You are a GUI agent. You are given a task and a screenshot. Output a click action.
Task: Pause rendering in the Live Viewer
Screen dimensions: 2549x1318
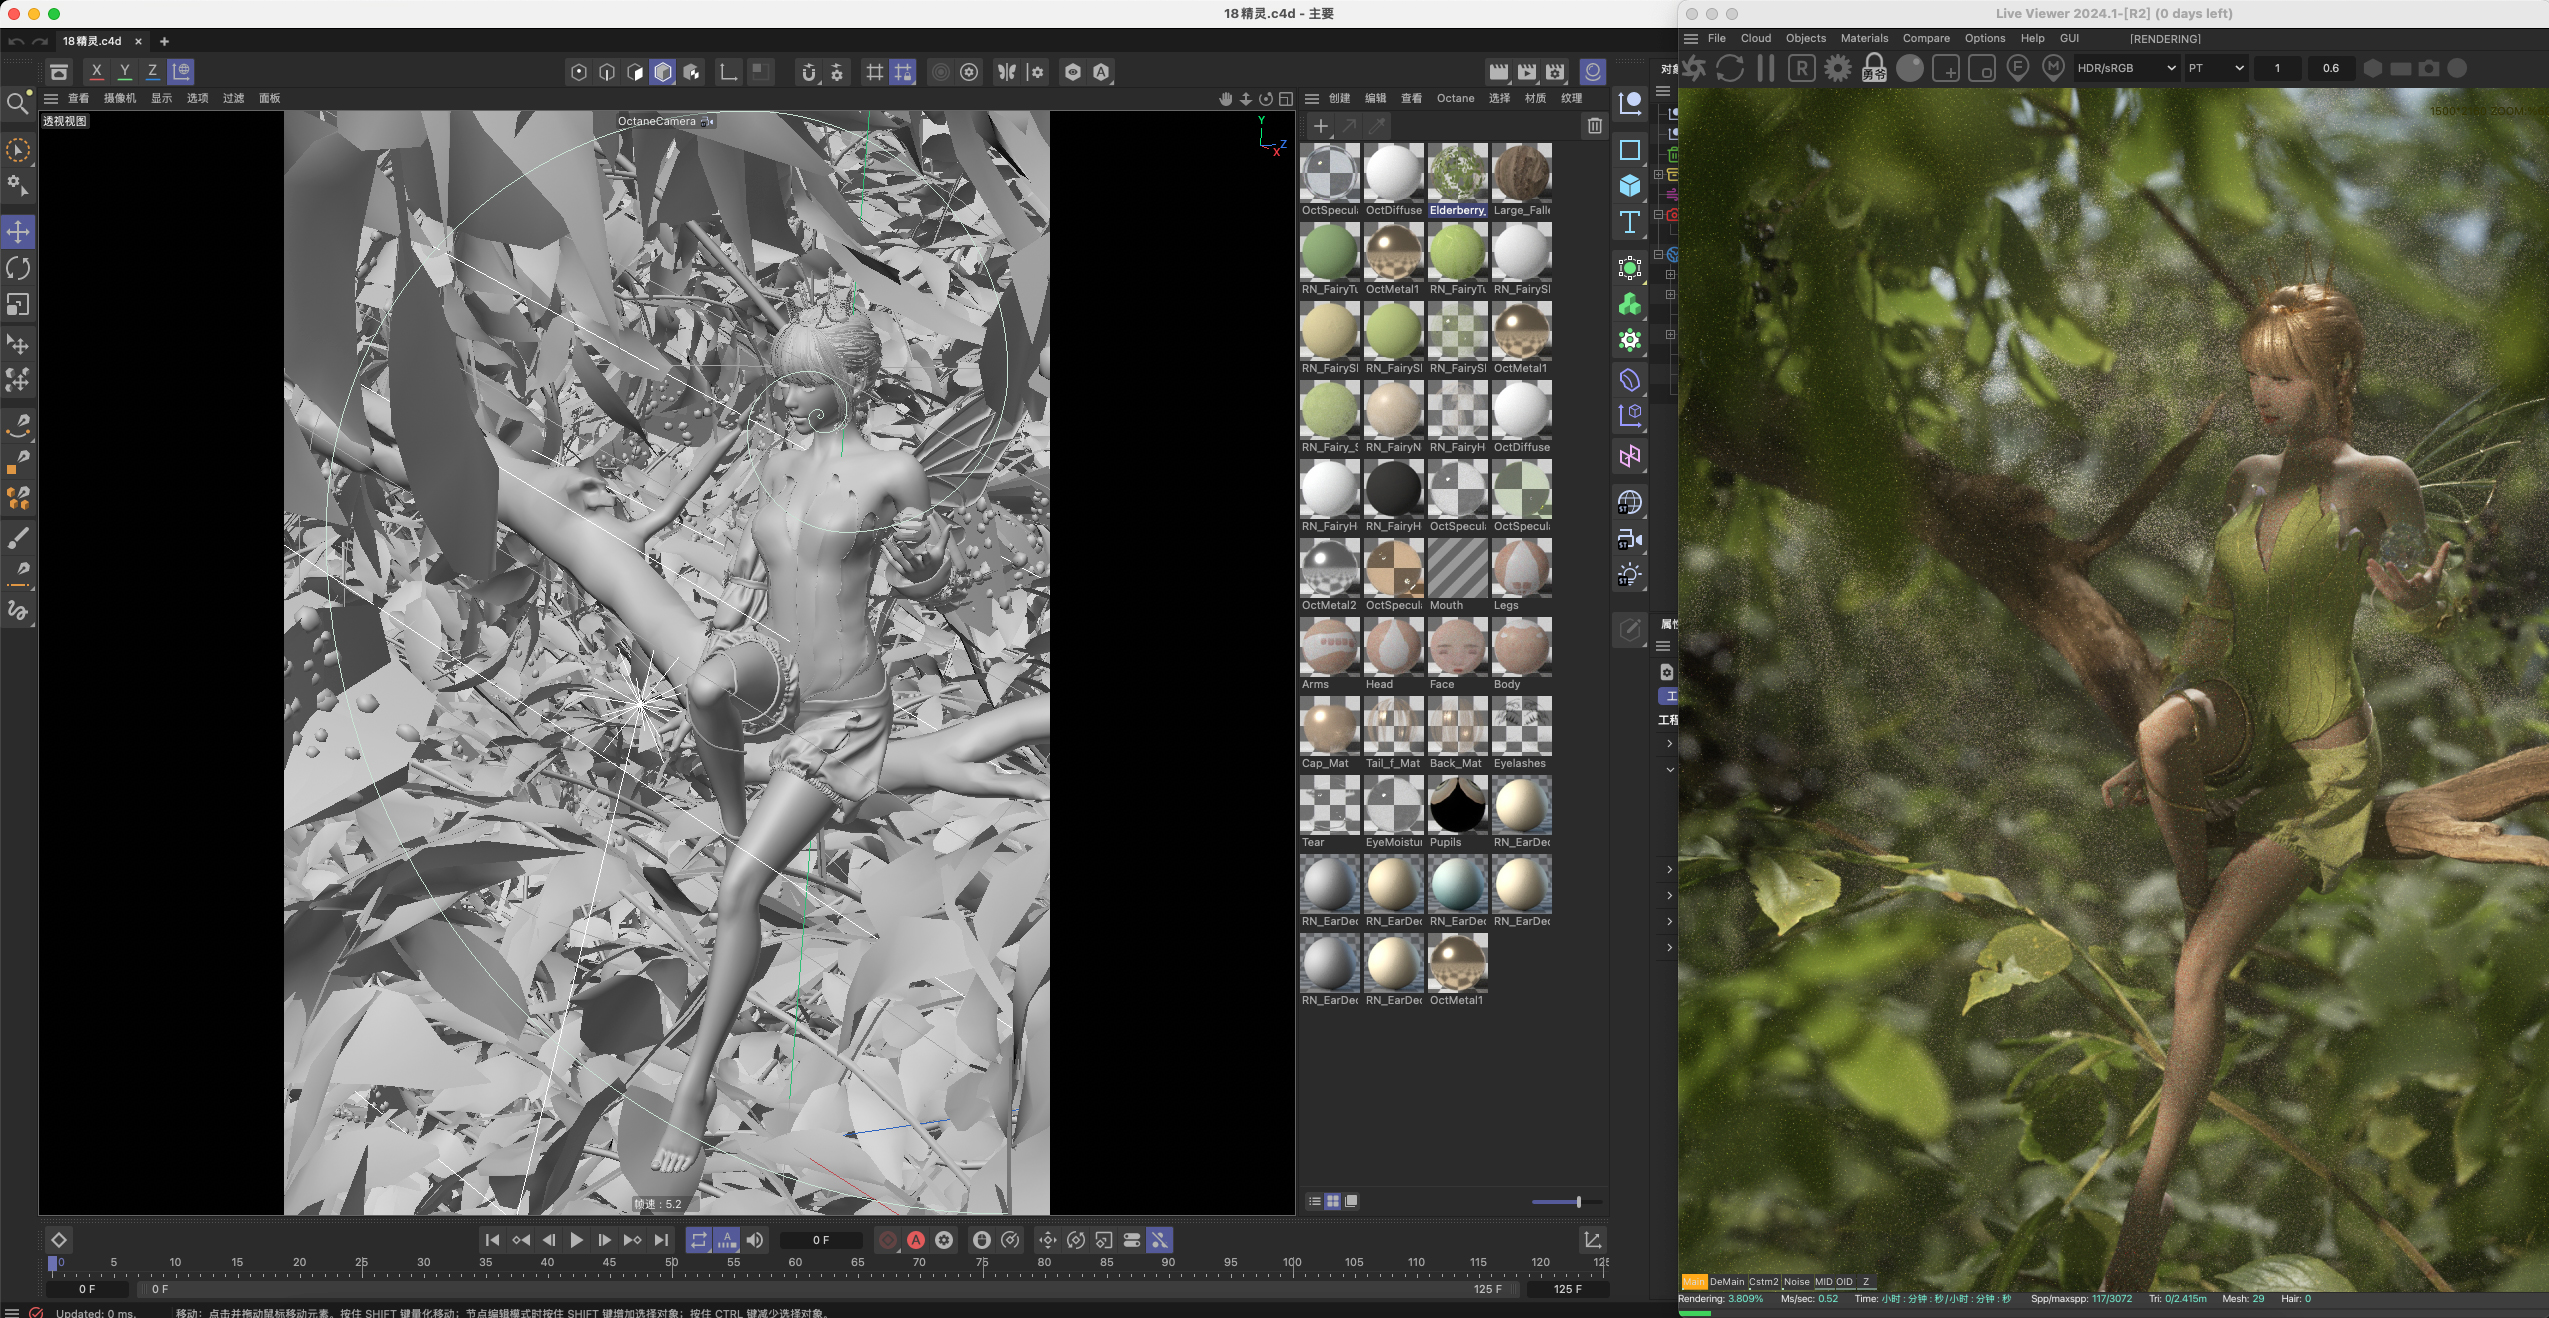point(1766,68)
